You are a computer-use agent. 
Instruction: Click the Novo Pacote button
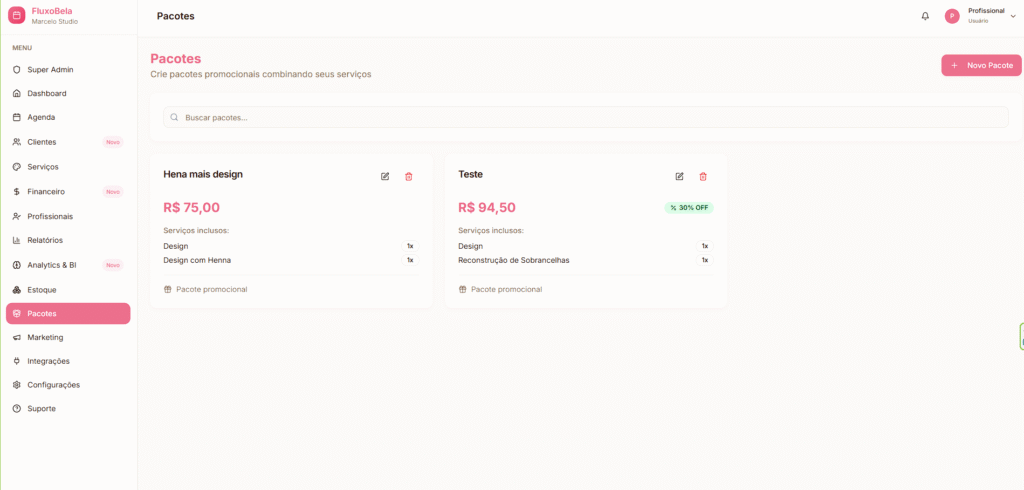981,65
